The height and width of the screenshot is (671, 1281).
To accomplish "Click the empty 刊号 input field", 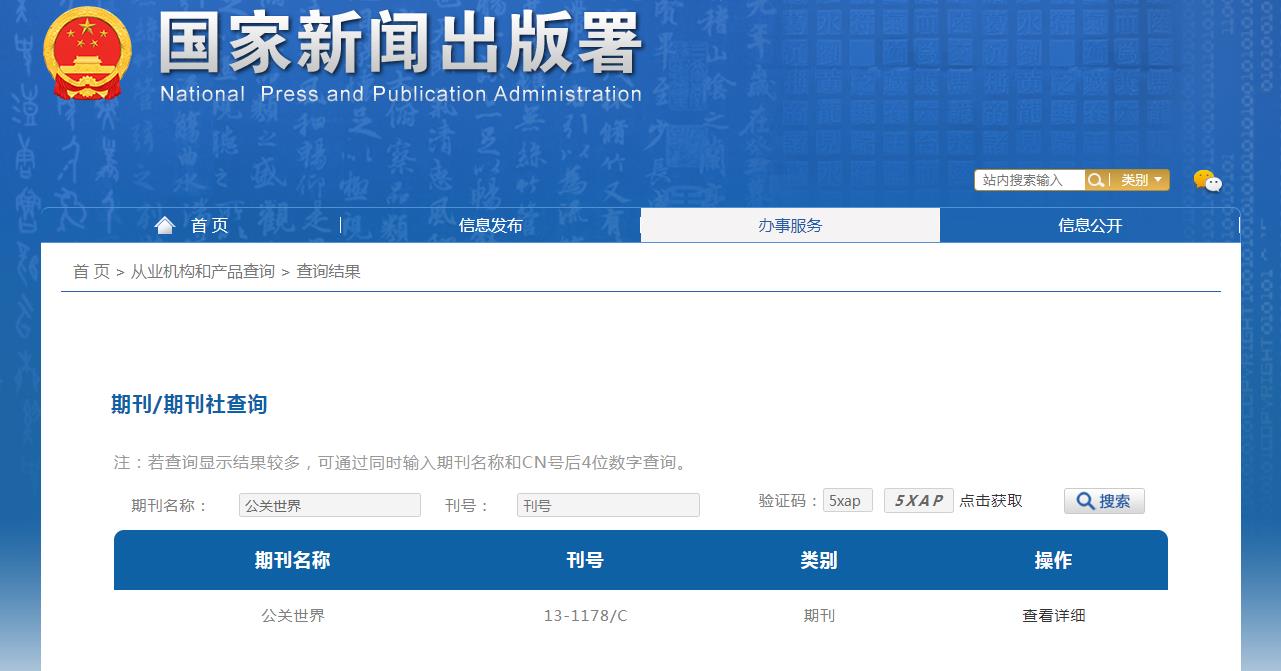I will pos(607,505).
